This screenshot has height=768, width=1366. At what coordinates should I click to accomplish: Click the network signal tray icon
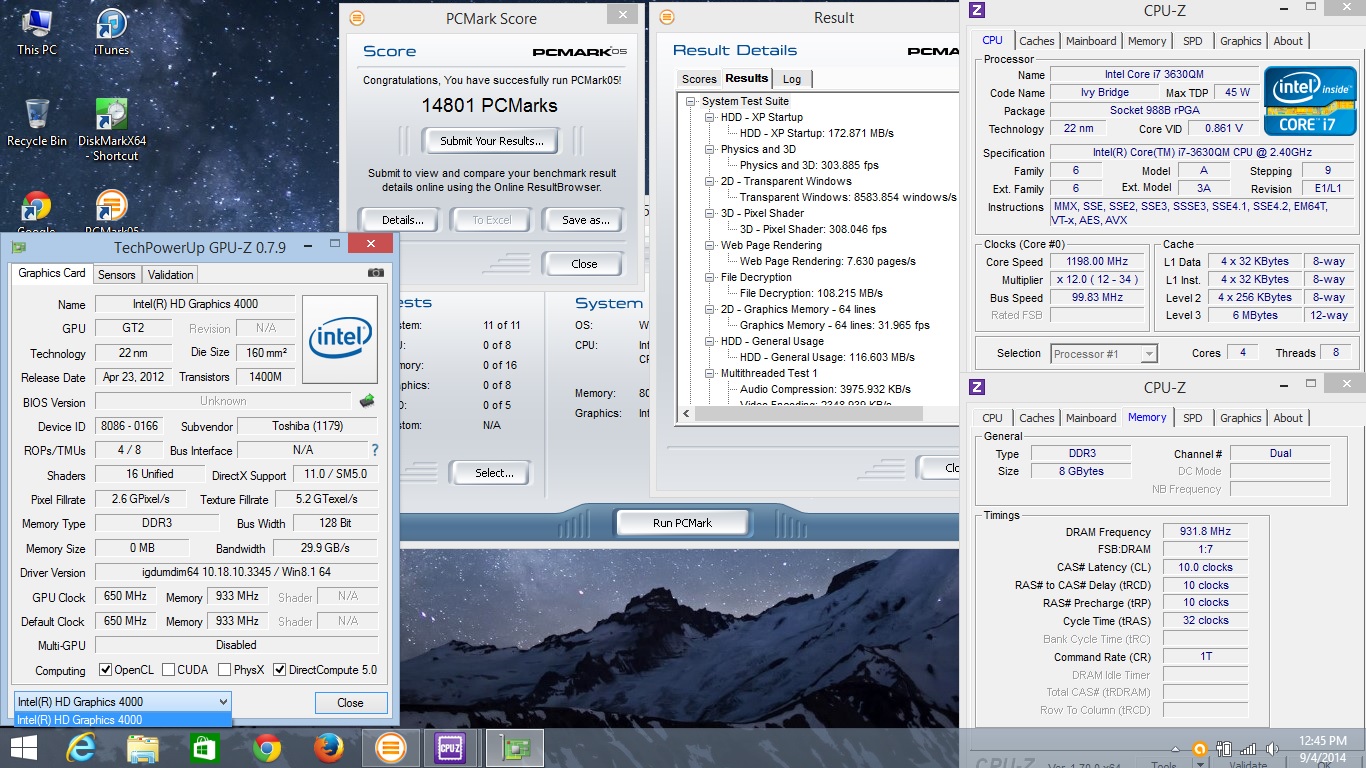pyautogui.click(x=1248, y=748)
